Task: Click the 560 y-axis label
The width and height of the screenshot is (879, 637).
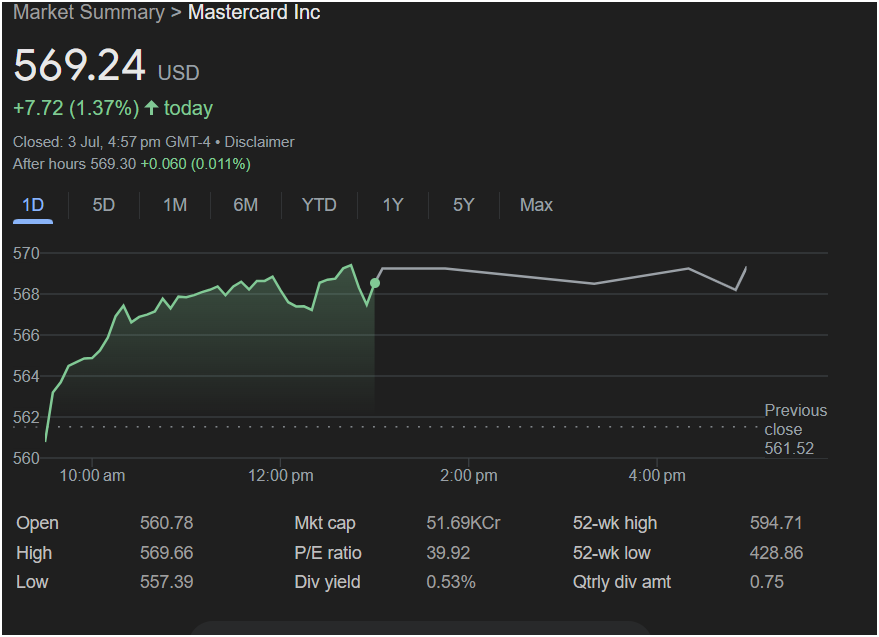Action: pyautogui.click(x=26, y=459)
